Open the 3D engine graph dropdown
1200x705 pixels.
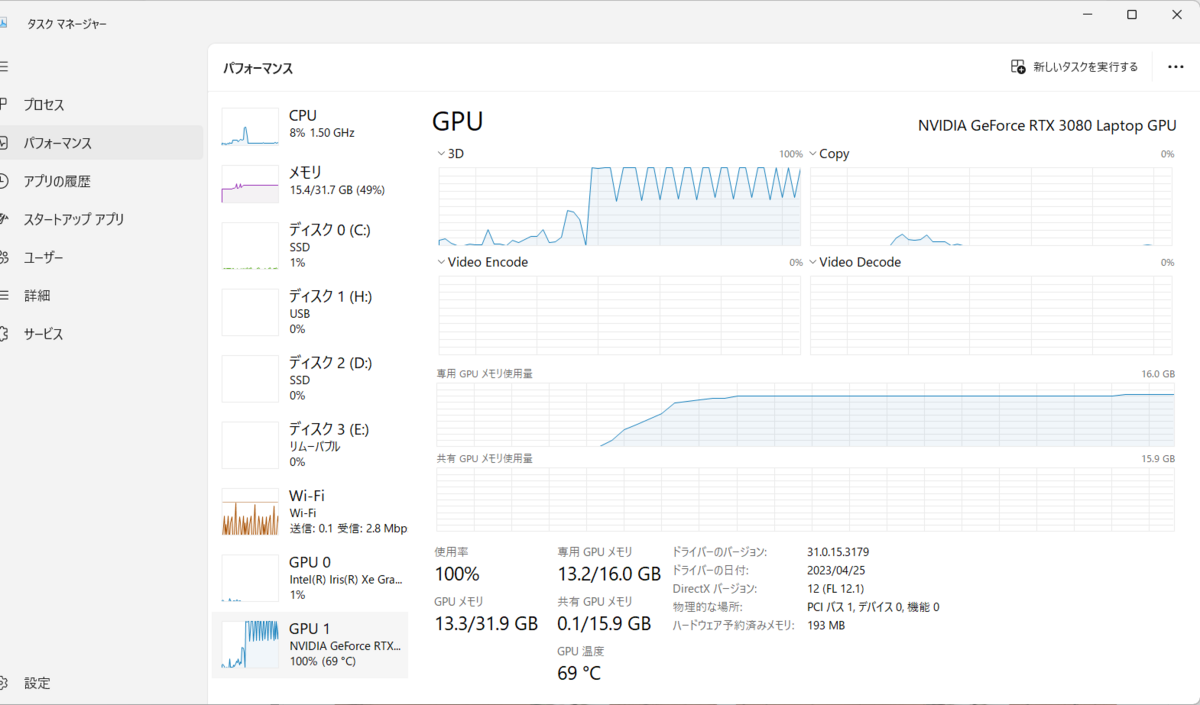pyautogui.click(x=442, y=154)
